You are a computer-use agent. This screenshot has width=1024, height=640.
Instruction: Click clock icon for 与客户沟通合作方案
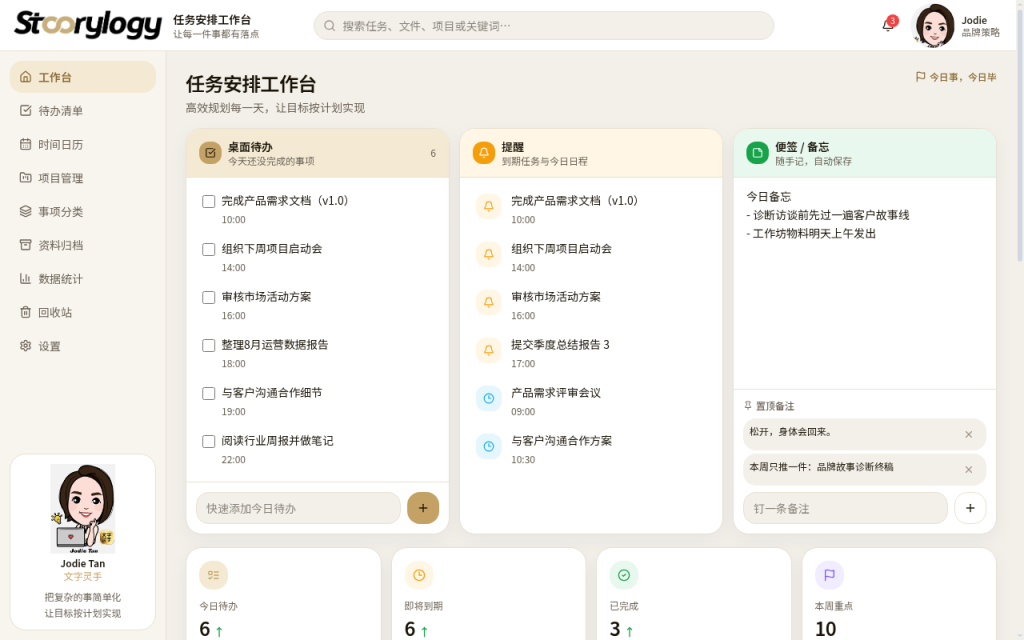tap(488, 446)
